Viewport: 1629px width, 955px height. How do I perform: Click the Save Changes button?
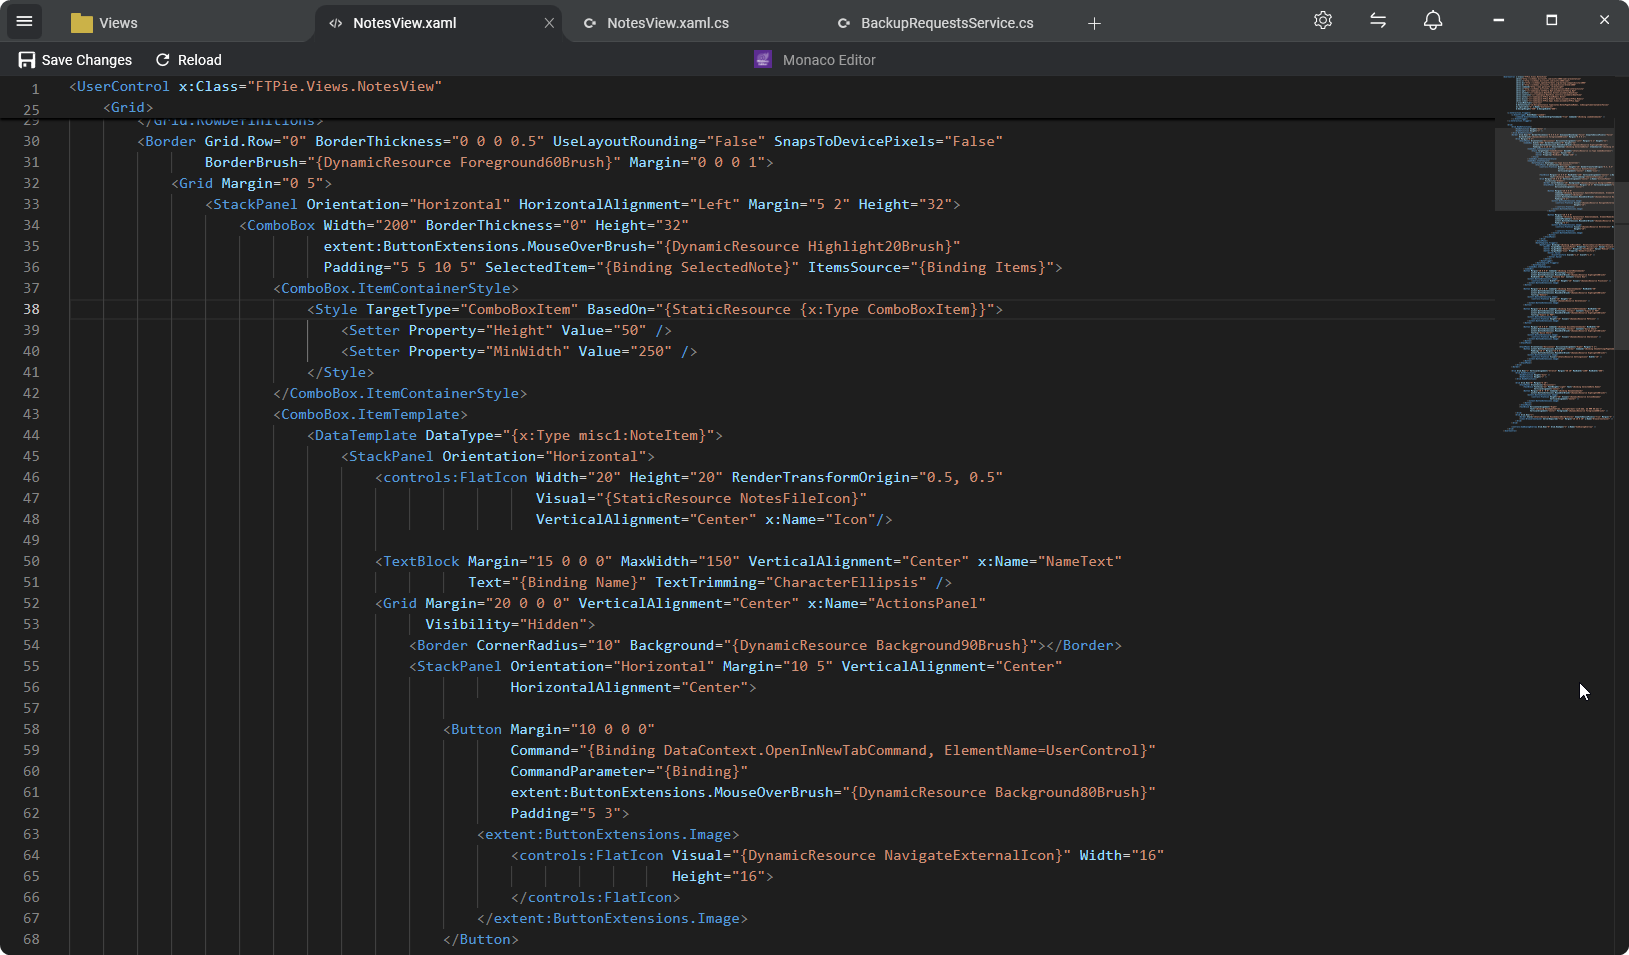[x=74, y=59]
